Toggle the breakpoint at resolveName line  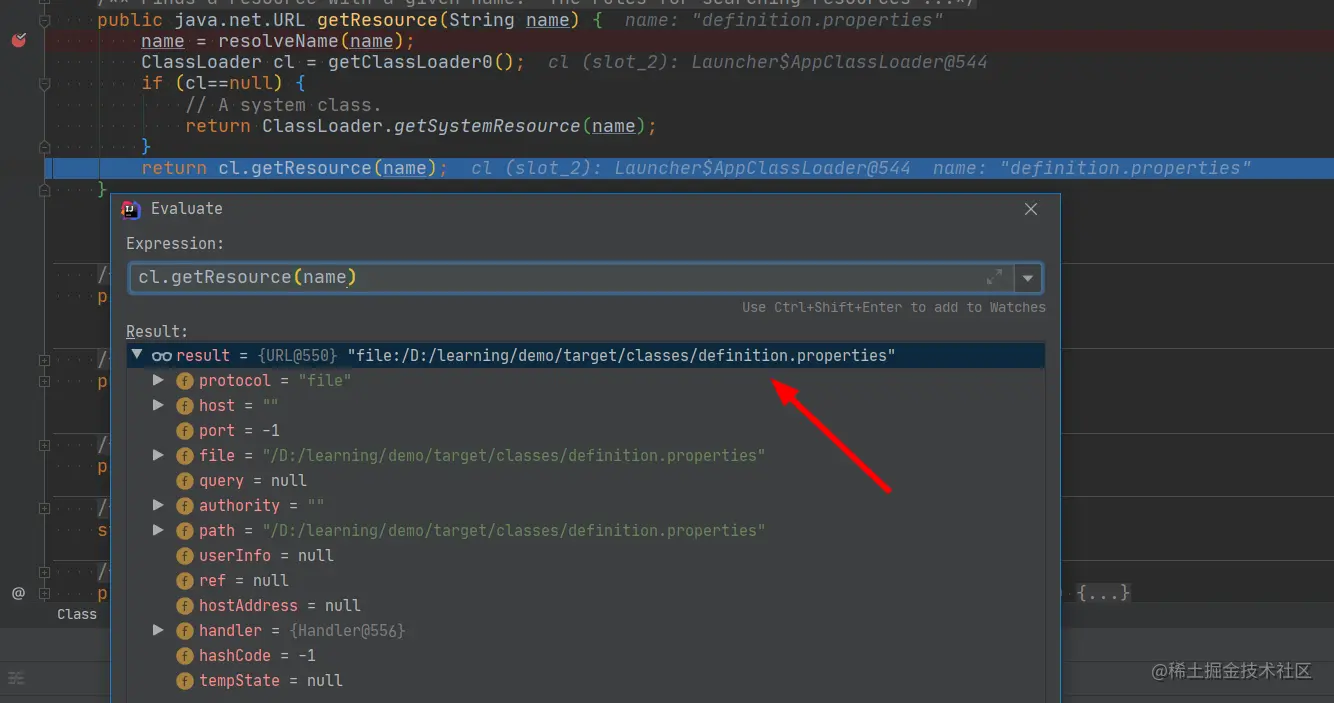click(18, 40)
